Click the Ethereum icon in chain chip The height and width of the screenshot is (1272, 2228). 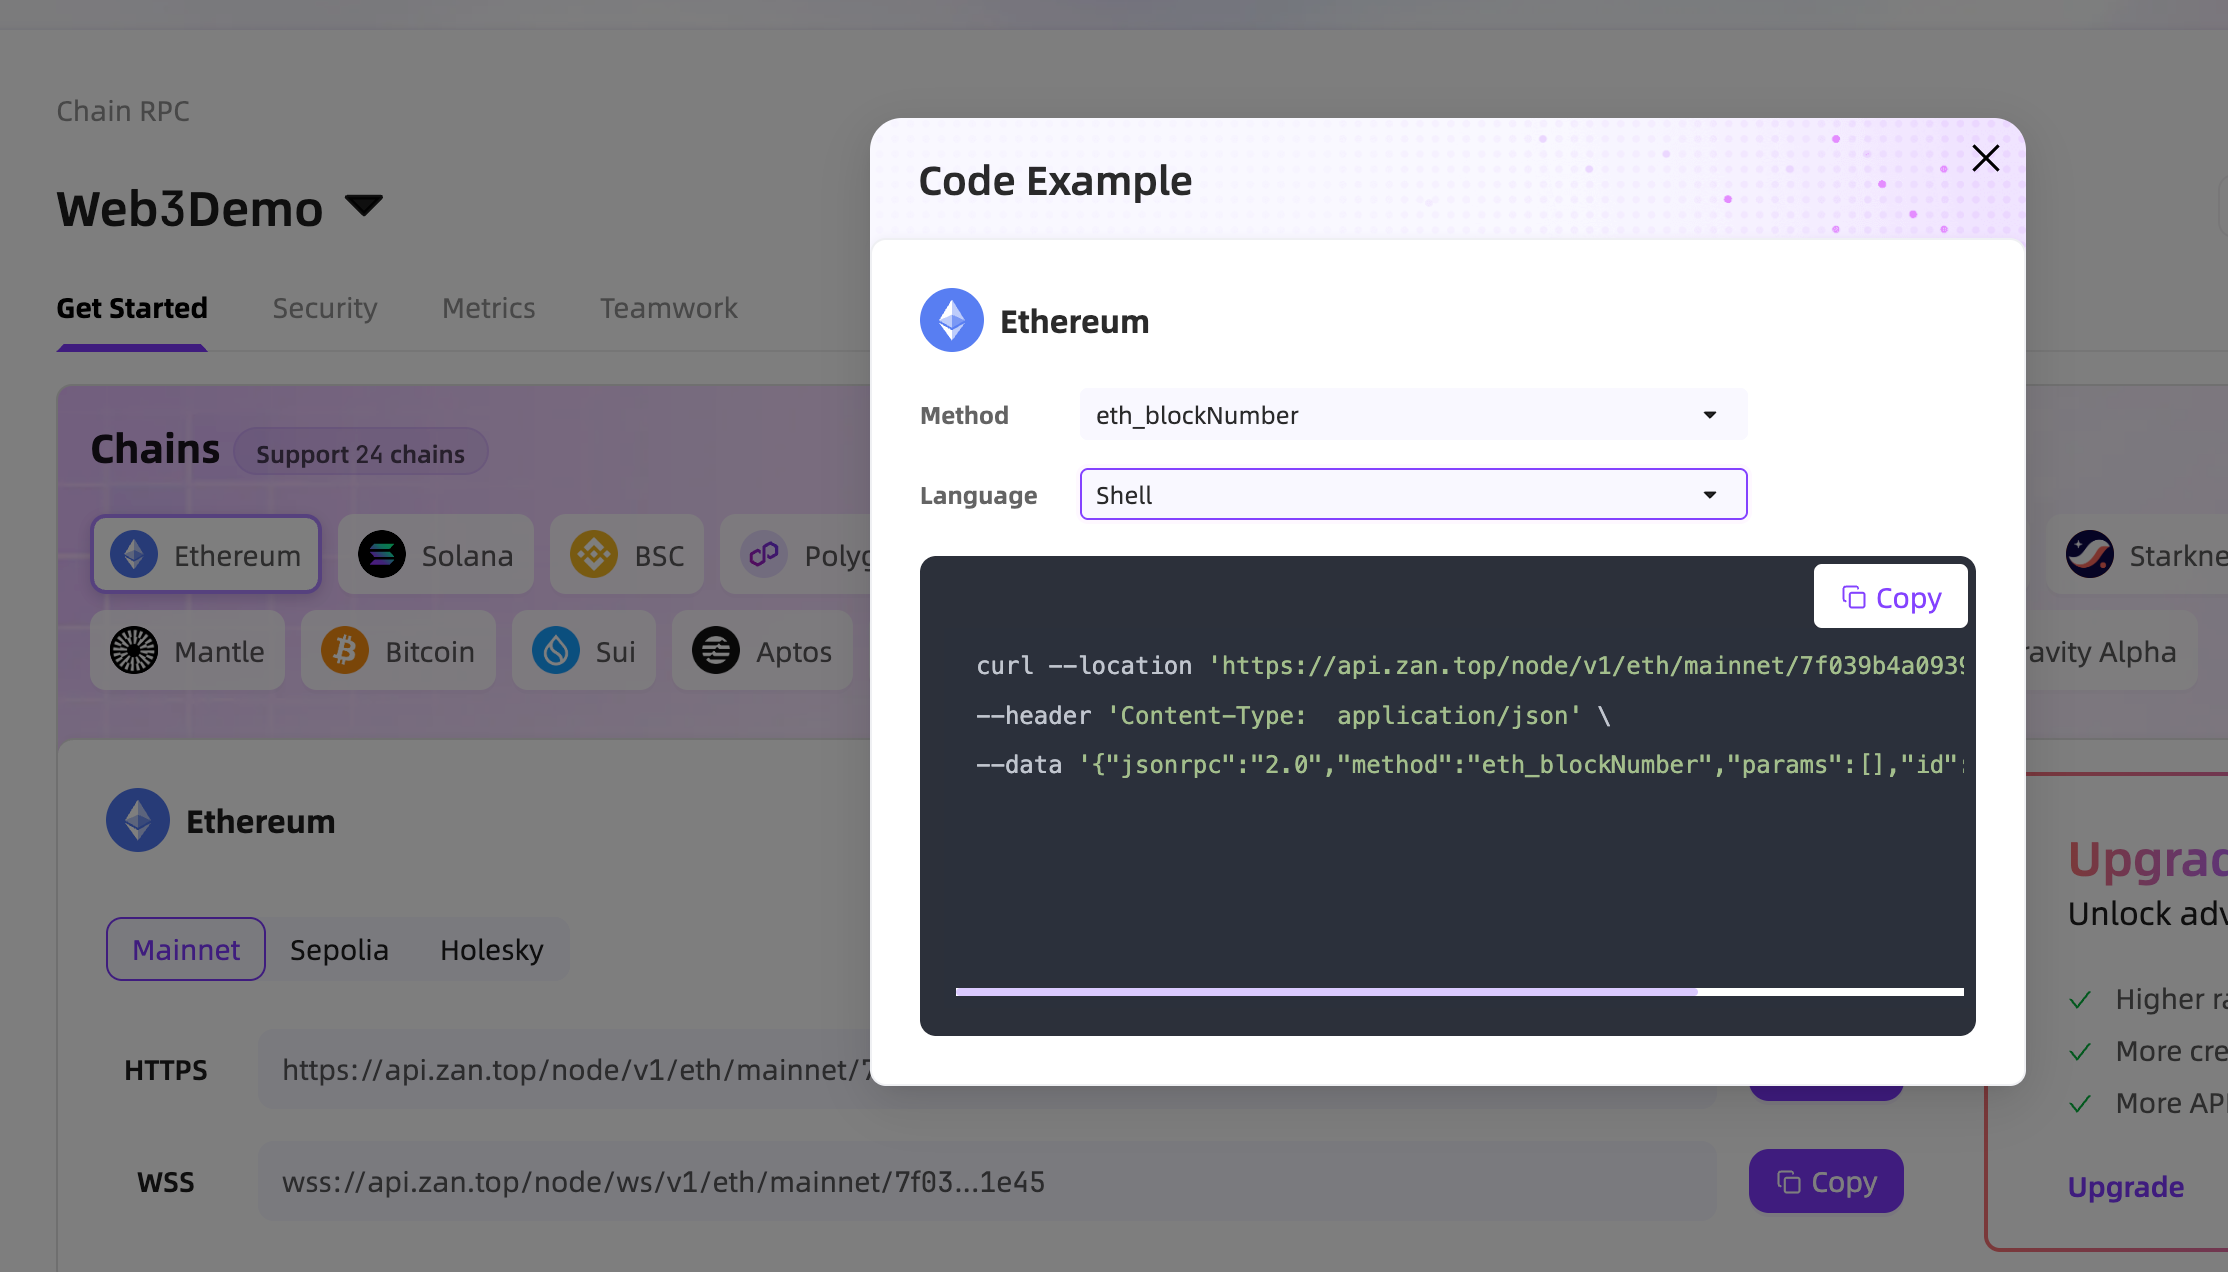tap(134, 554)
